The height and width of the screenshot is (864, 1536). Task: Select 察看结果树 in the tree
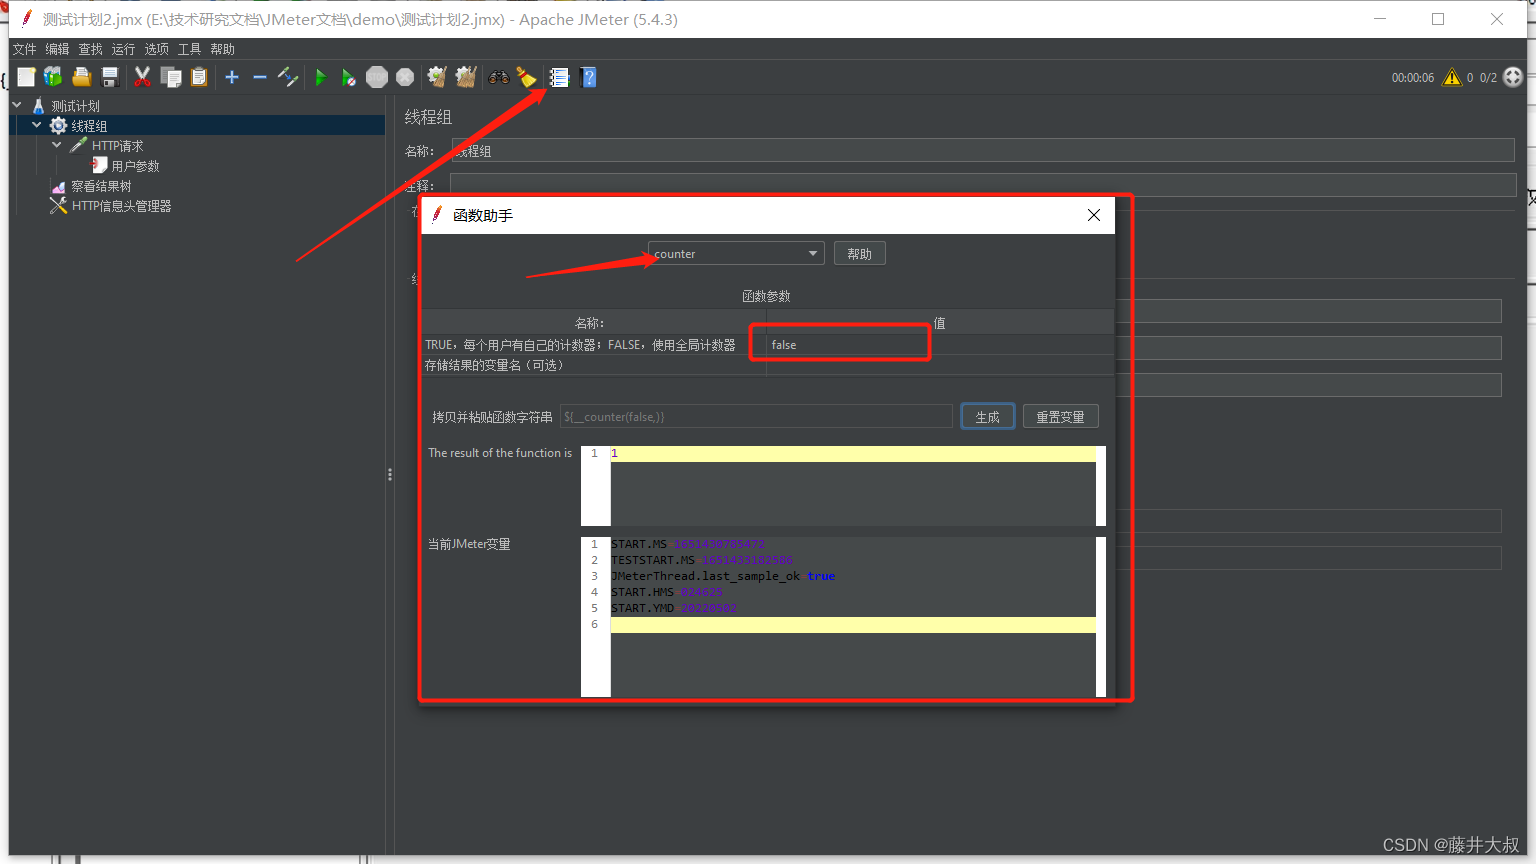[101, 186]
